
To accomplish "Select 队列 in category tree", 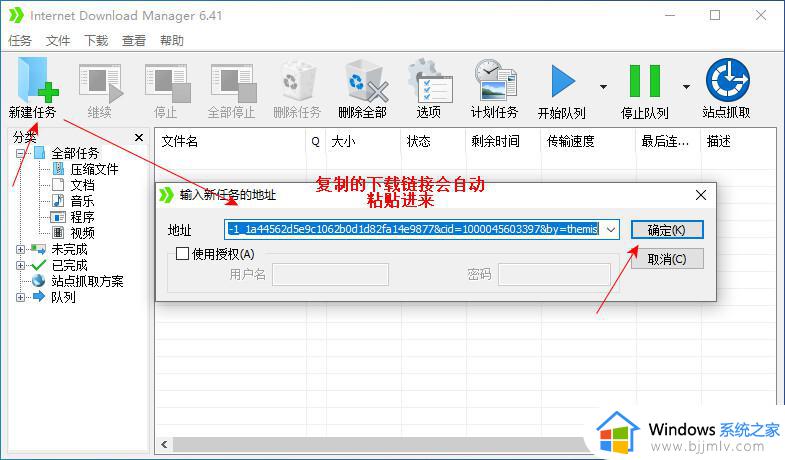I will tap(63, 297).
